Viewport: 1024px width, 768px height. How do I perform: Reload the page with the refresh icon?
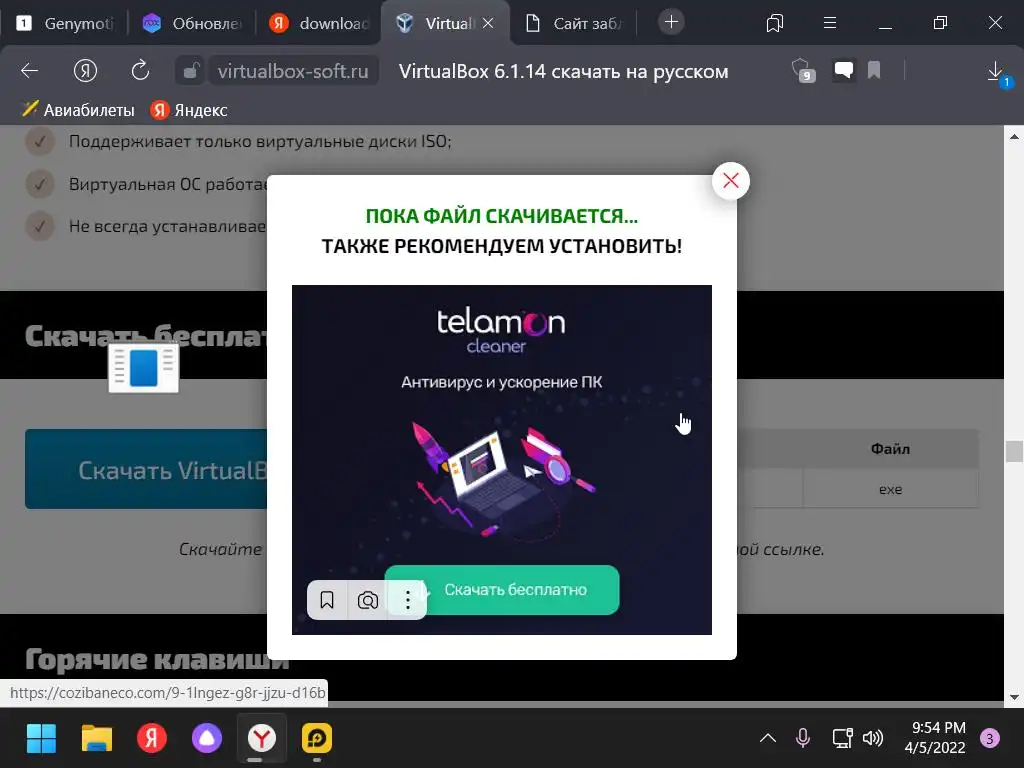140,71
